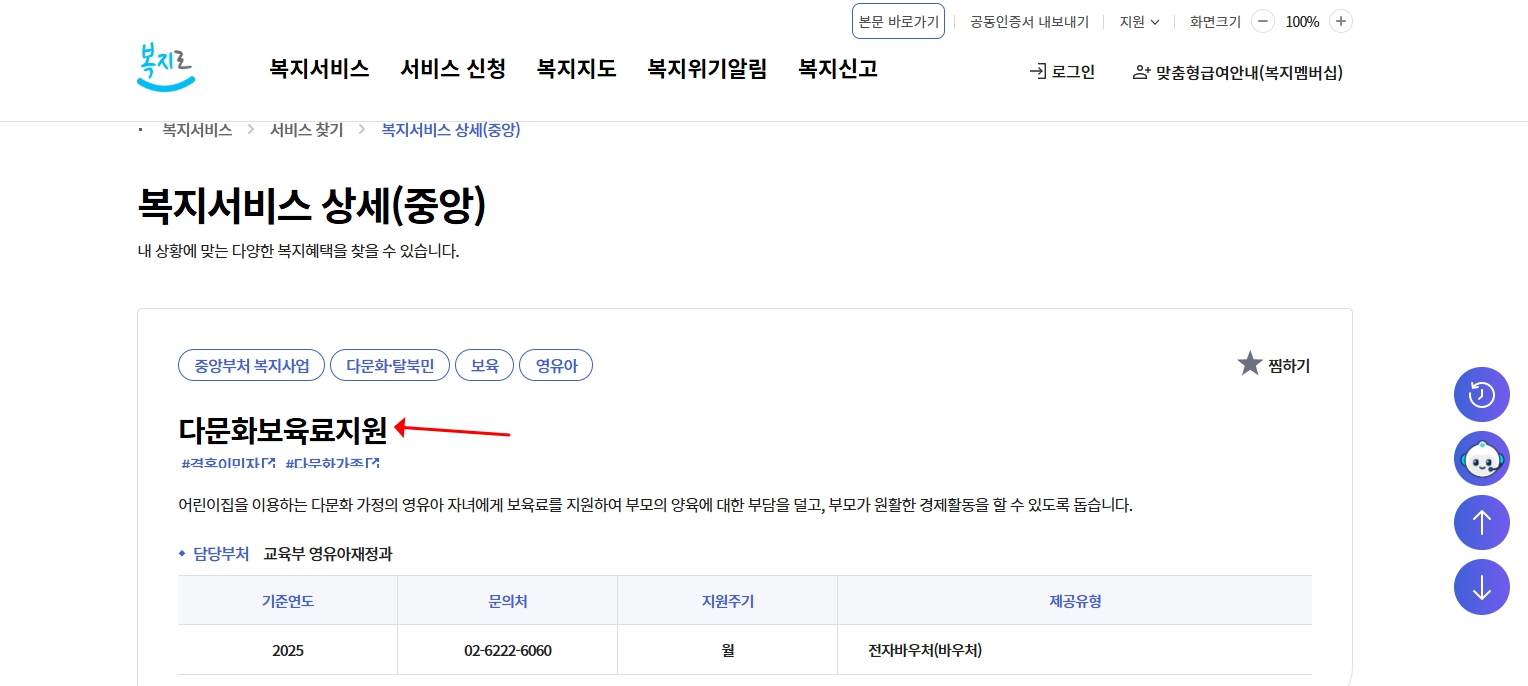
Task: Open the 복지서비스 menu
Action: (318, 69)
